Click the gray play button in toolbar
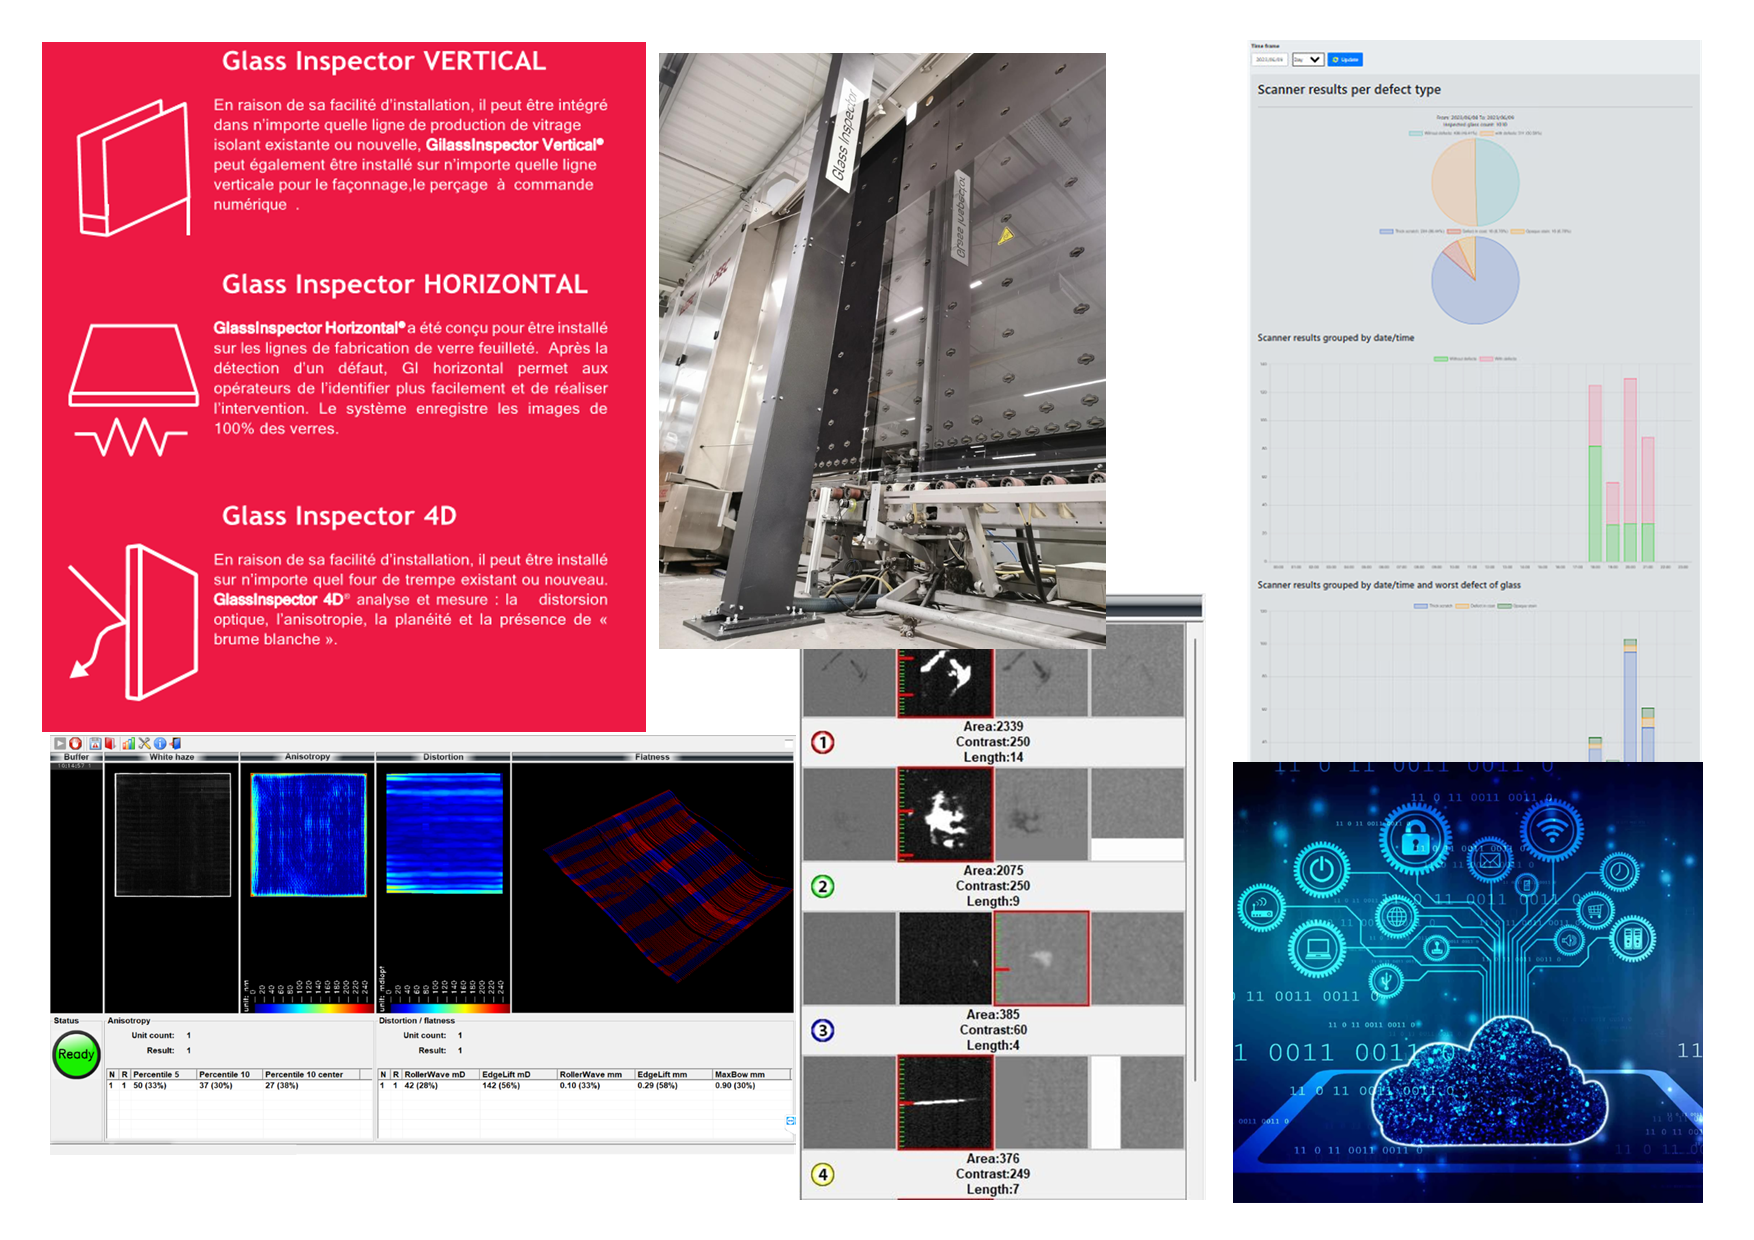 tap(60, 743)
